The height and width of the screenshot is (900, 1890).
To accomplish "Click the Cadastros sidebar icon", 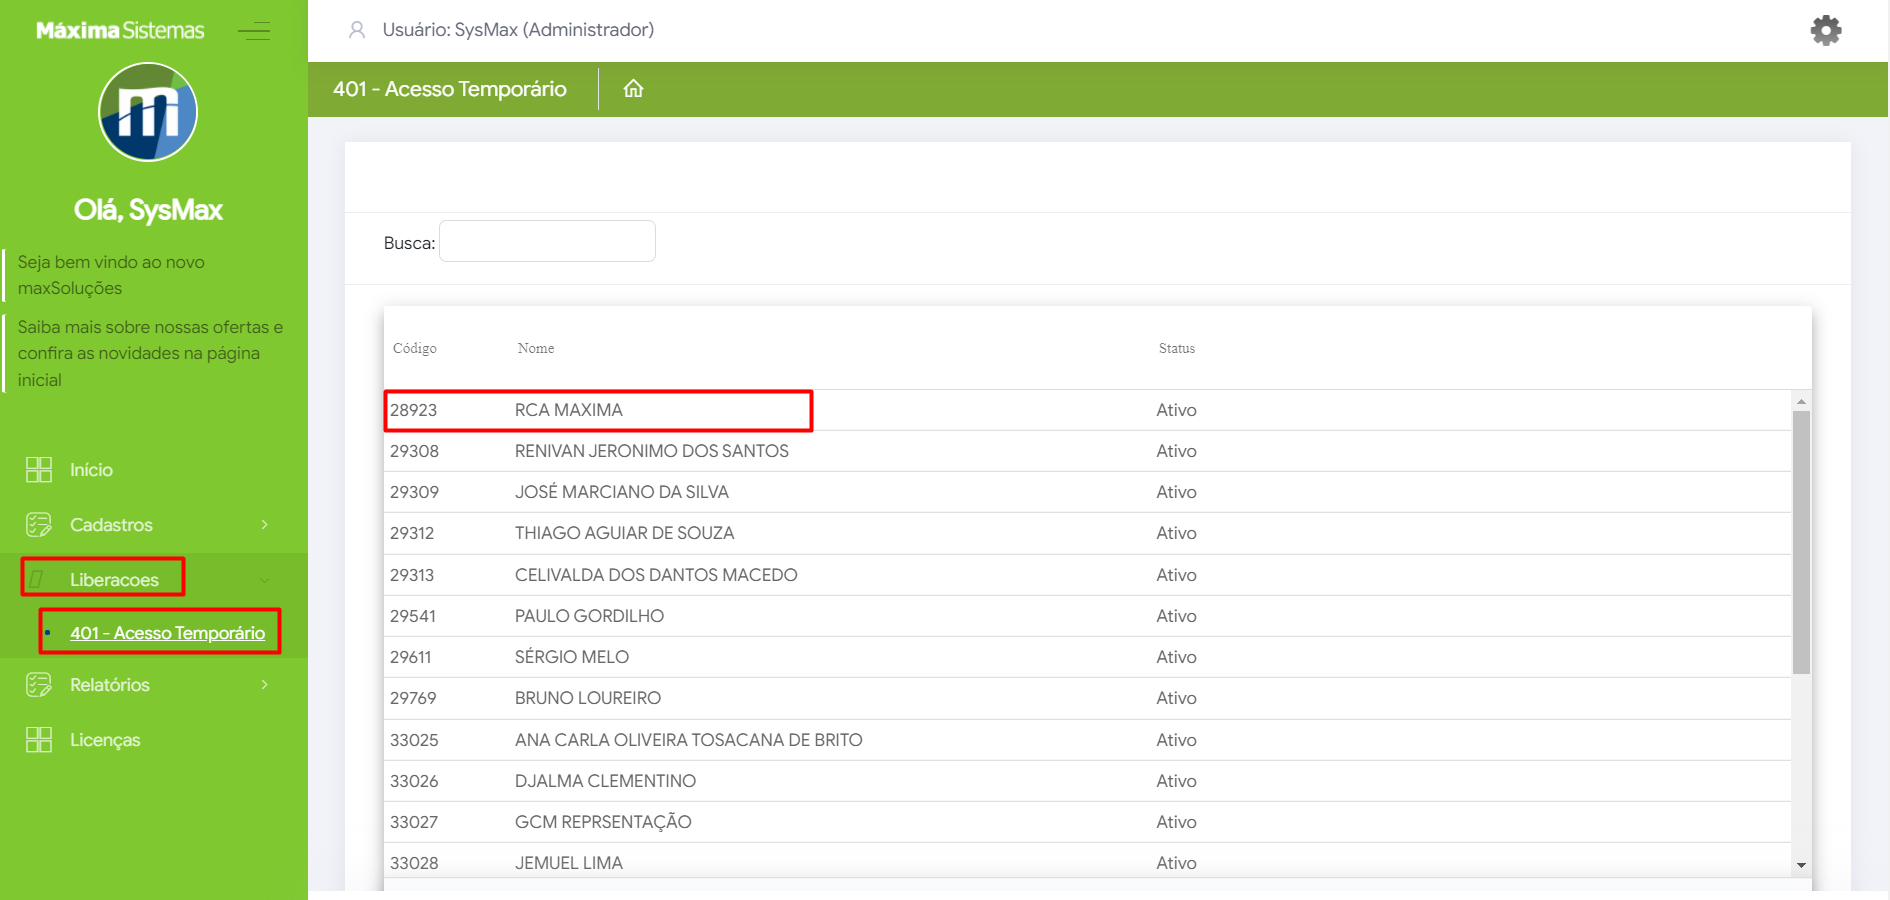I will coord(39,525).
